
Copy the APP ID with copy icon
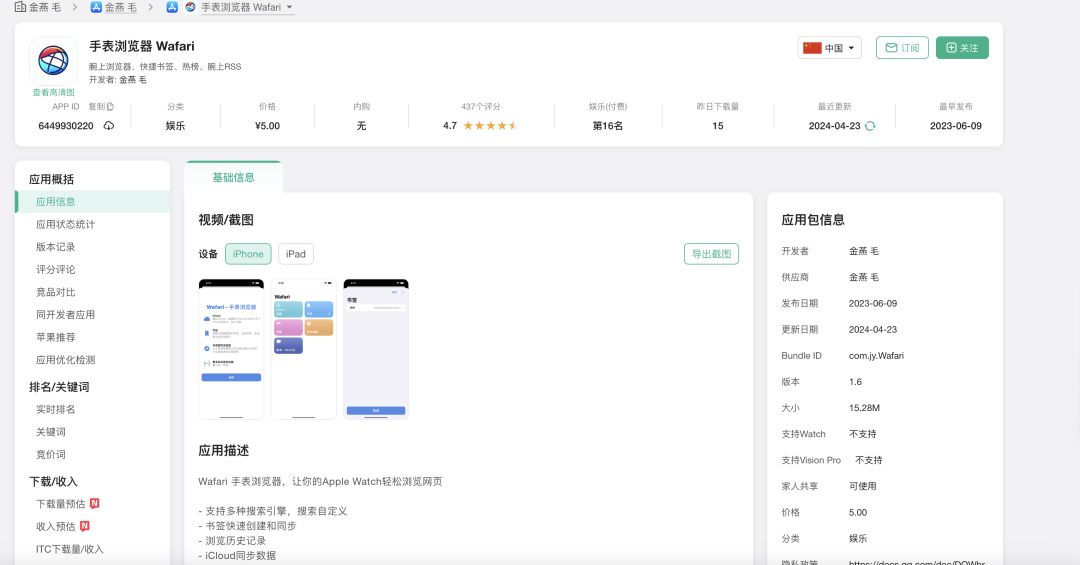(110, 107)
